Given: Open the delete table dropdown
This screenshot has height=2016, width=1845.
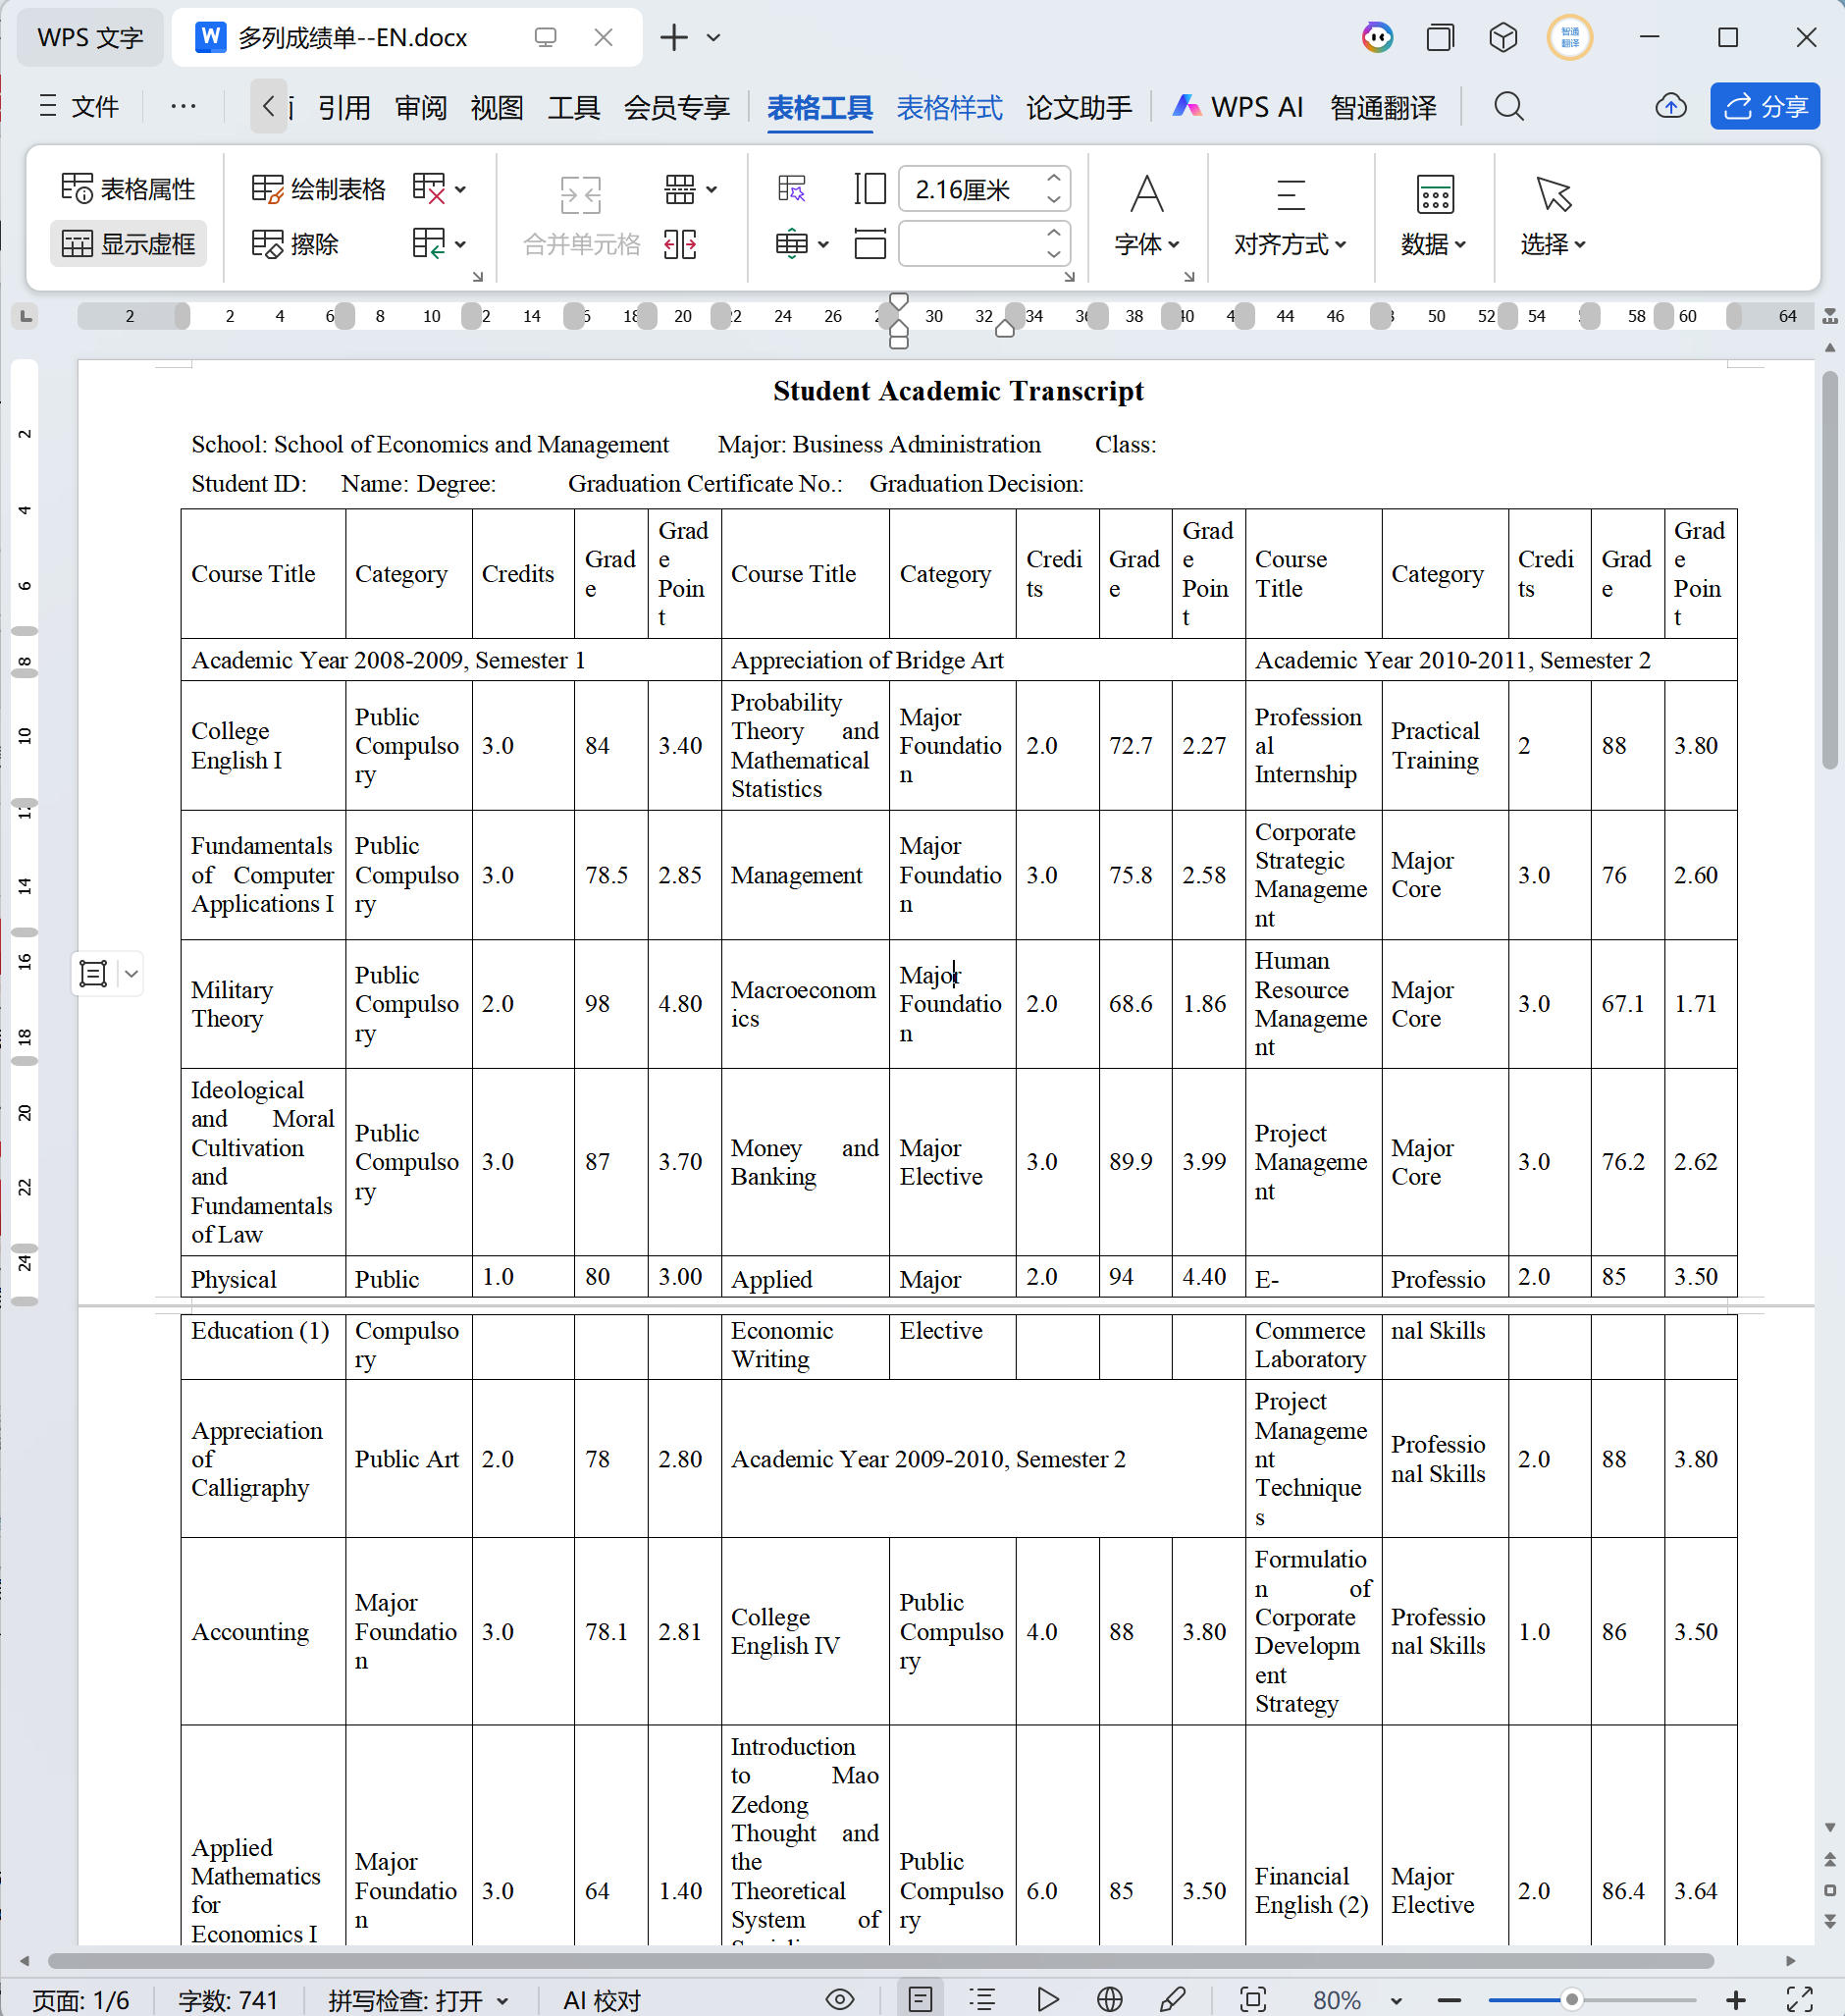Looking at the screenshot, I should point(440,189).
